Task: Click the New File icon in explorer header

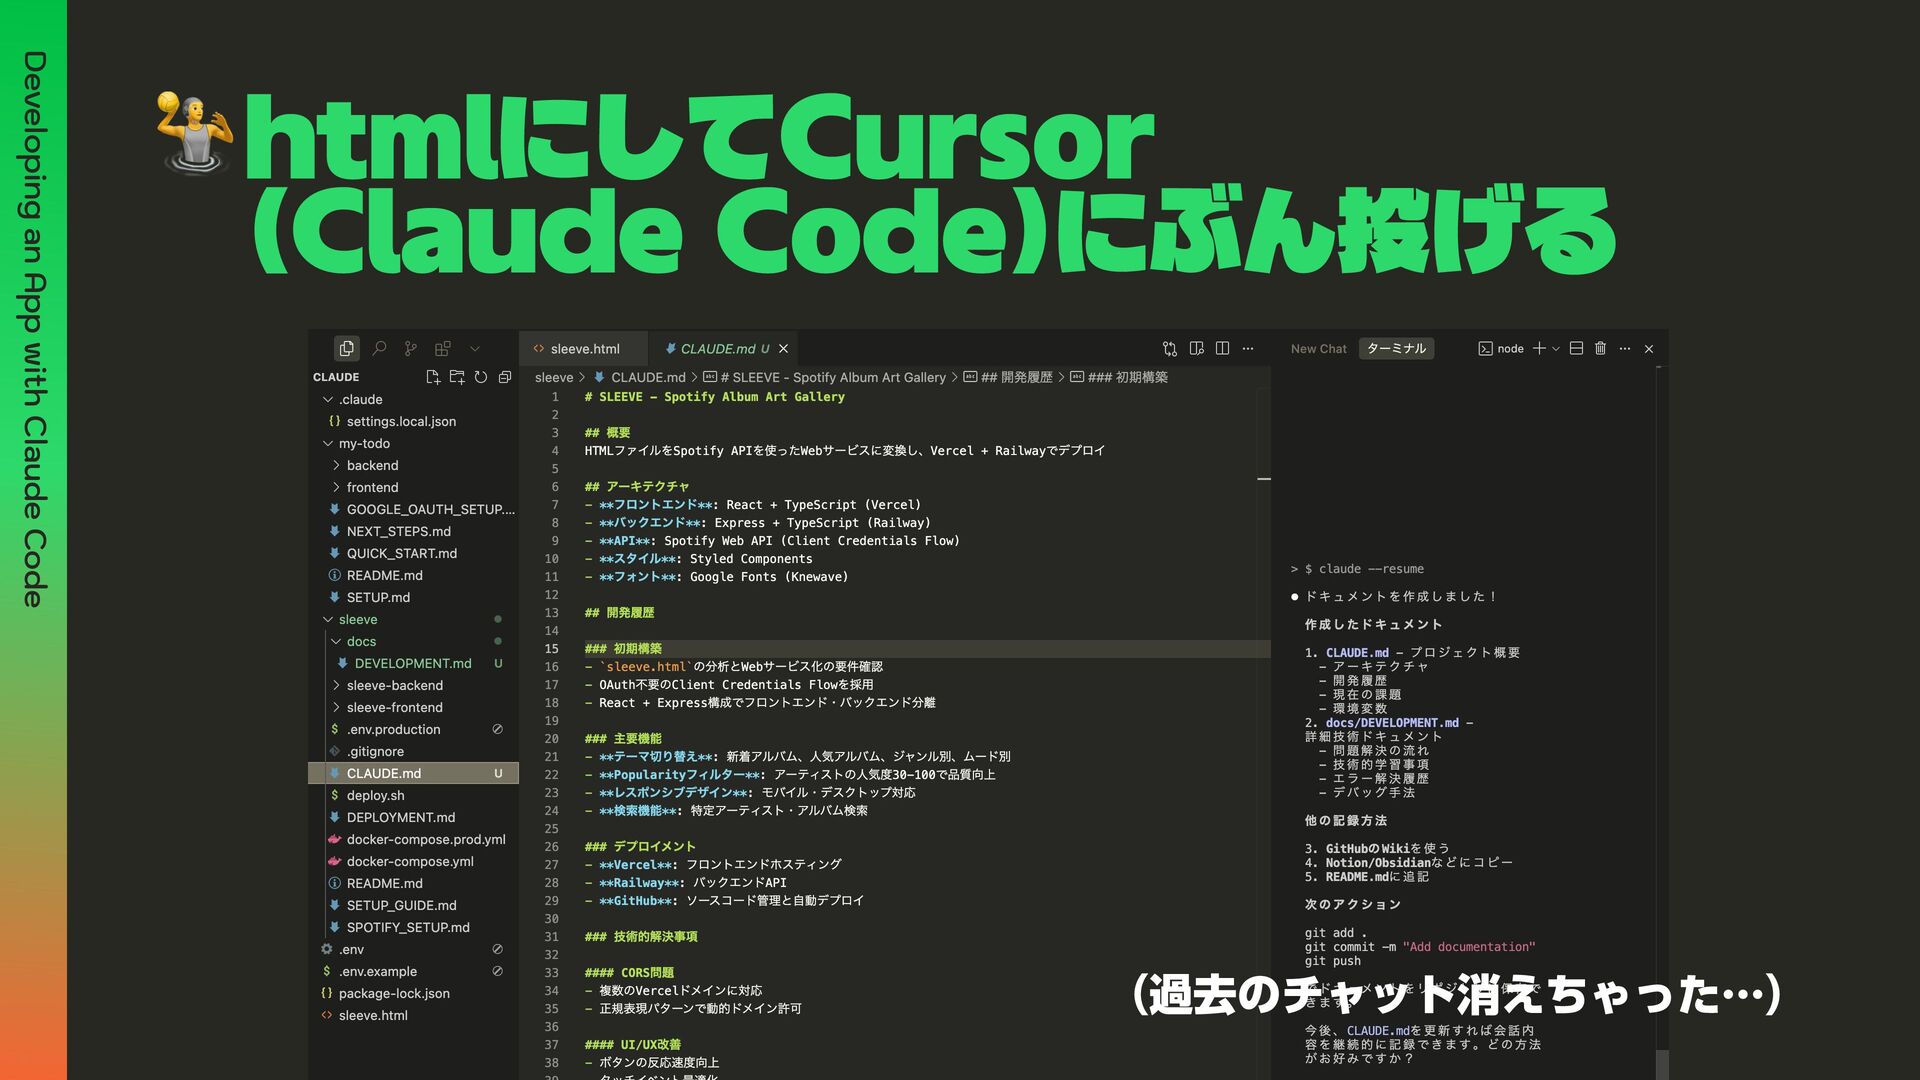Action: [x=433, y=377]
